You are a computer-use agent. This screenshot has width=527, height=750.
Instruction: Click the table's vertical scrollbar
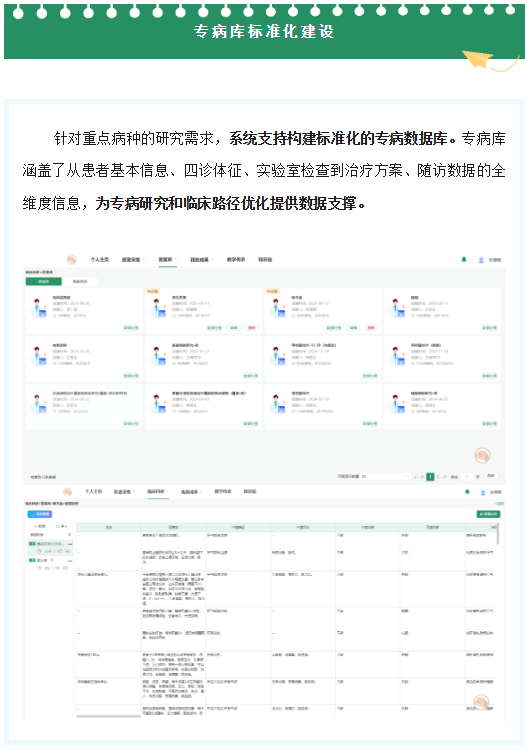point(498,534)
